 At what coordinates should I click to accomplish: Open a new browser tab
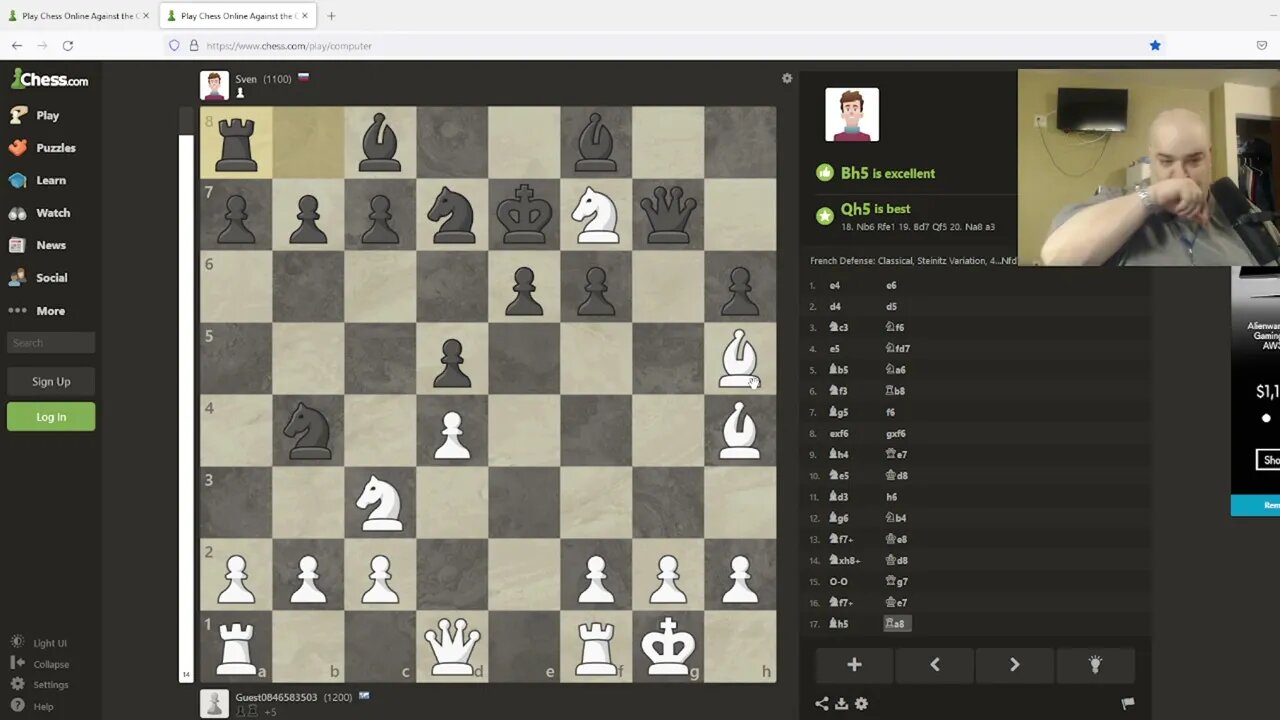[331, 16]
